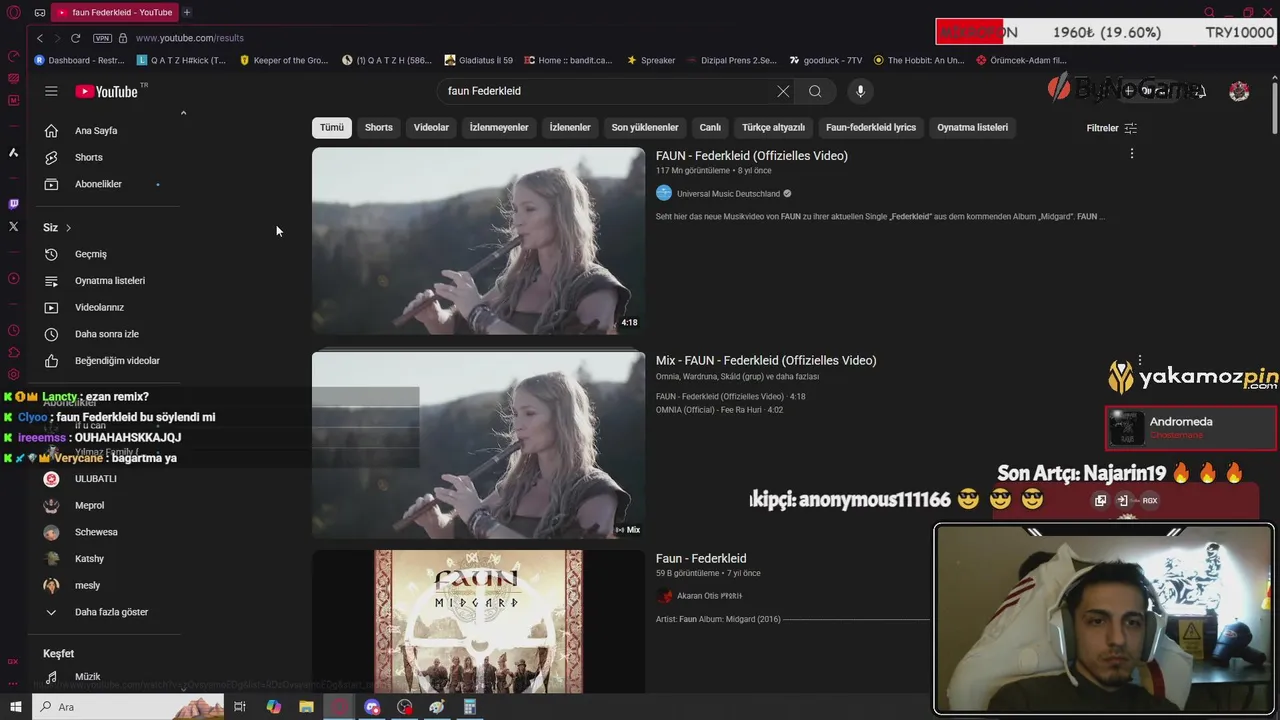Open the Mix playlist thumbnail
Image resolution: width=1280 pixels, height=720 pixels.
(478, 445)
